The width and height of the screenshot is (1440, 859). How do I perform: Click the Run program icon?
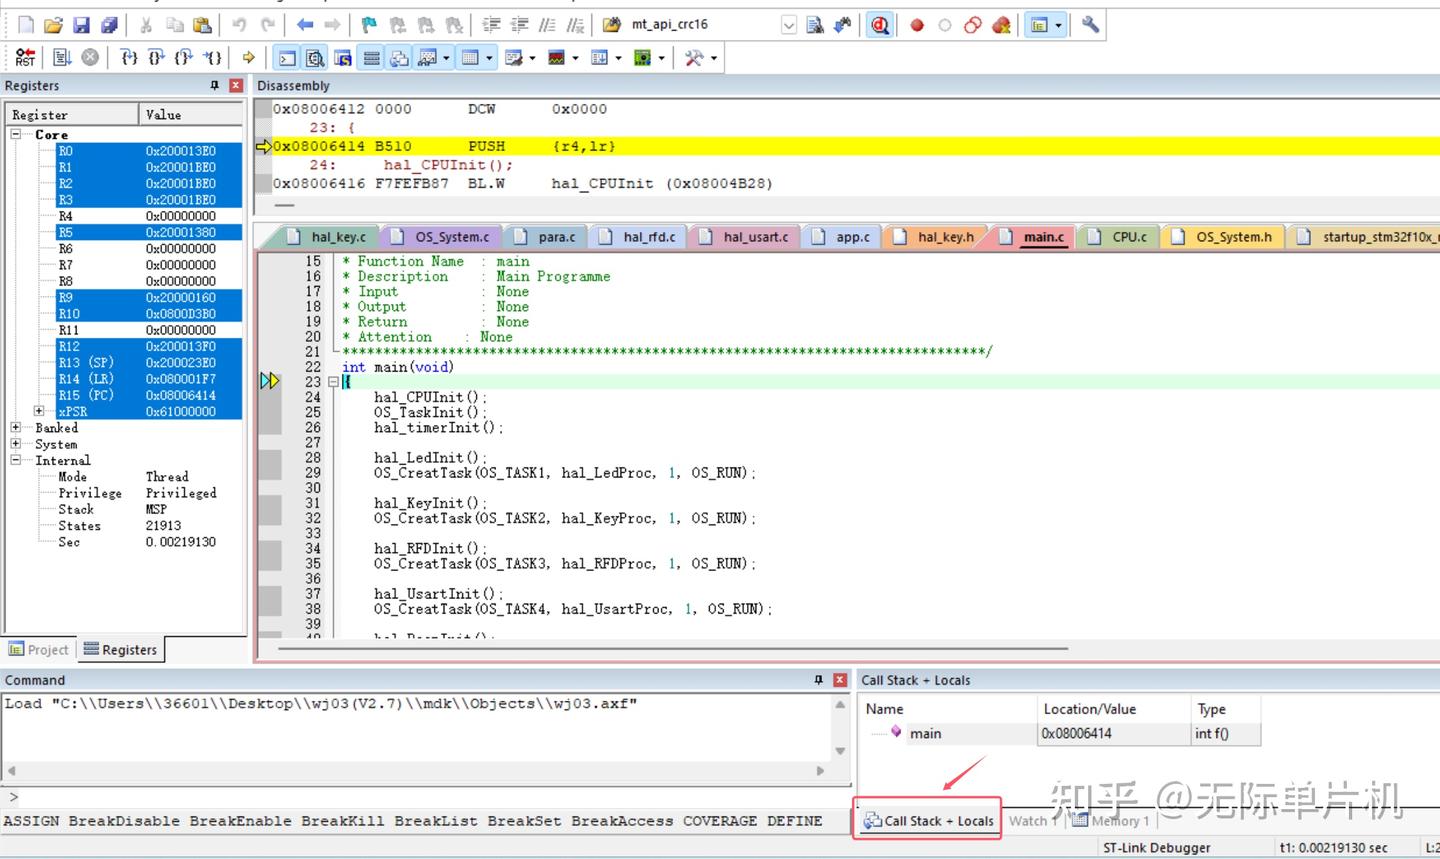click(x=62, y=58)
